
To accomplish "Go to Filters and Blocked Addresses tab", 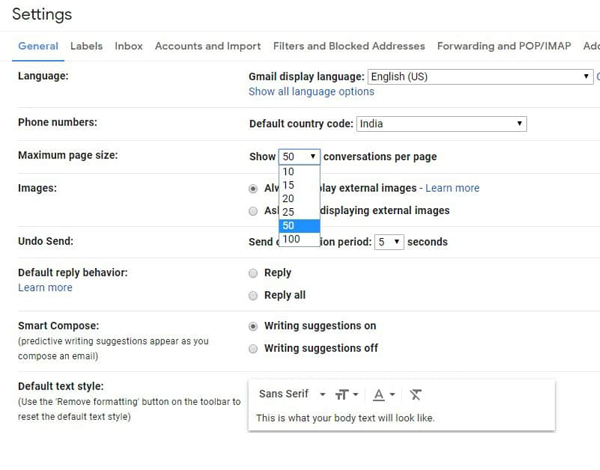I will [x=348, y=46].
